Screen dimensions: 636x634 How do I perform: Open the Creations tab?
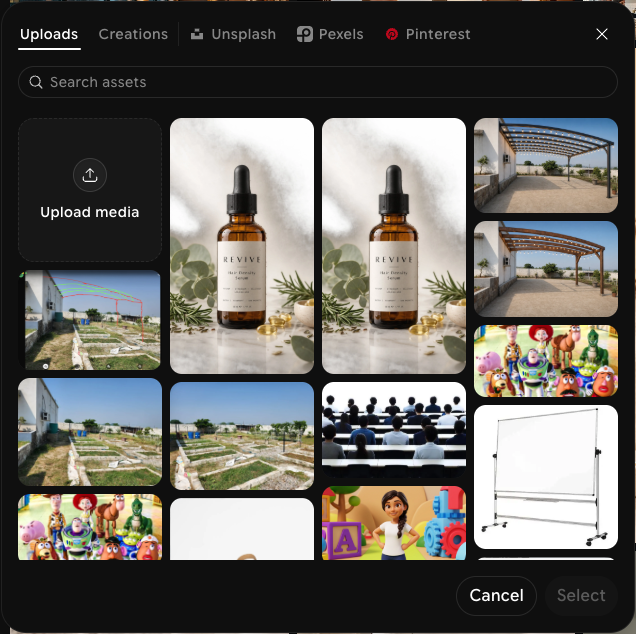133,34
